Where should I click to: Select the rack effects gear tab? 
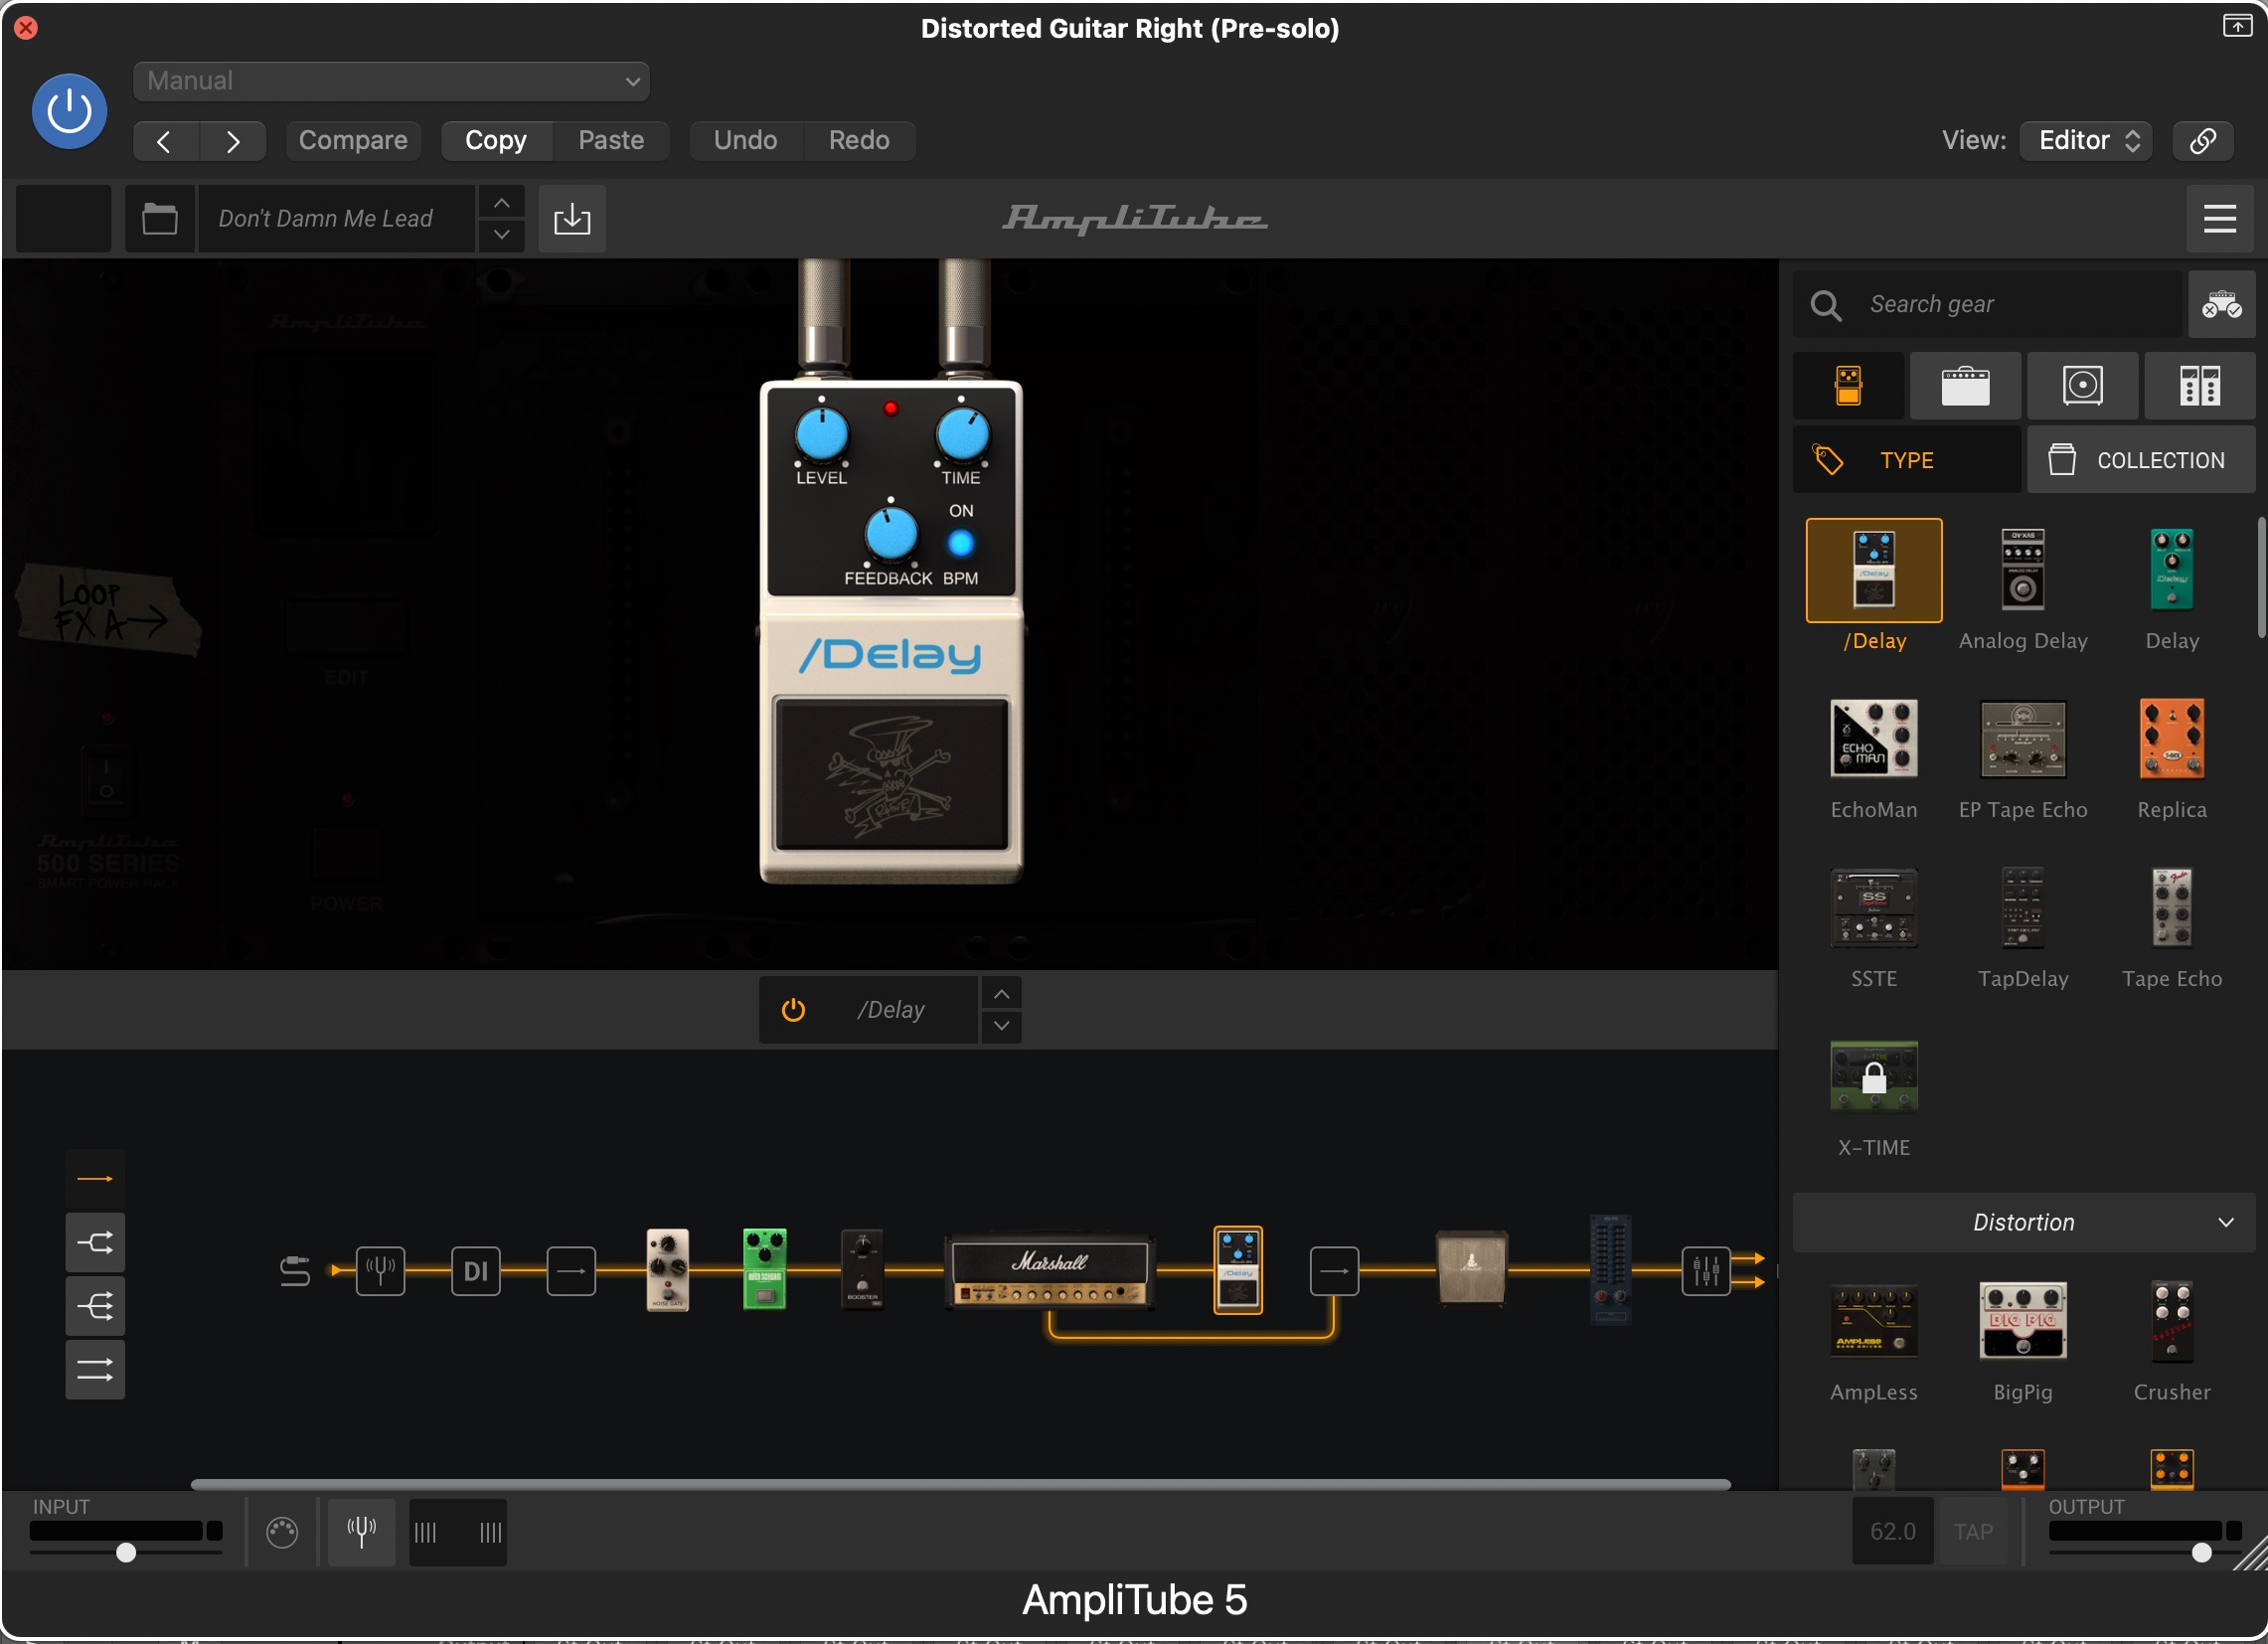2200,386
